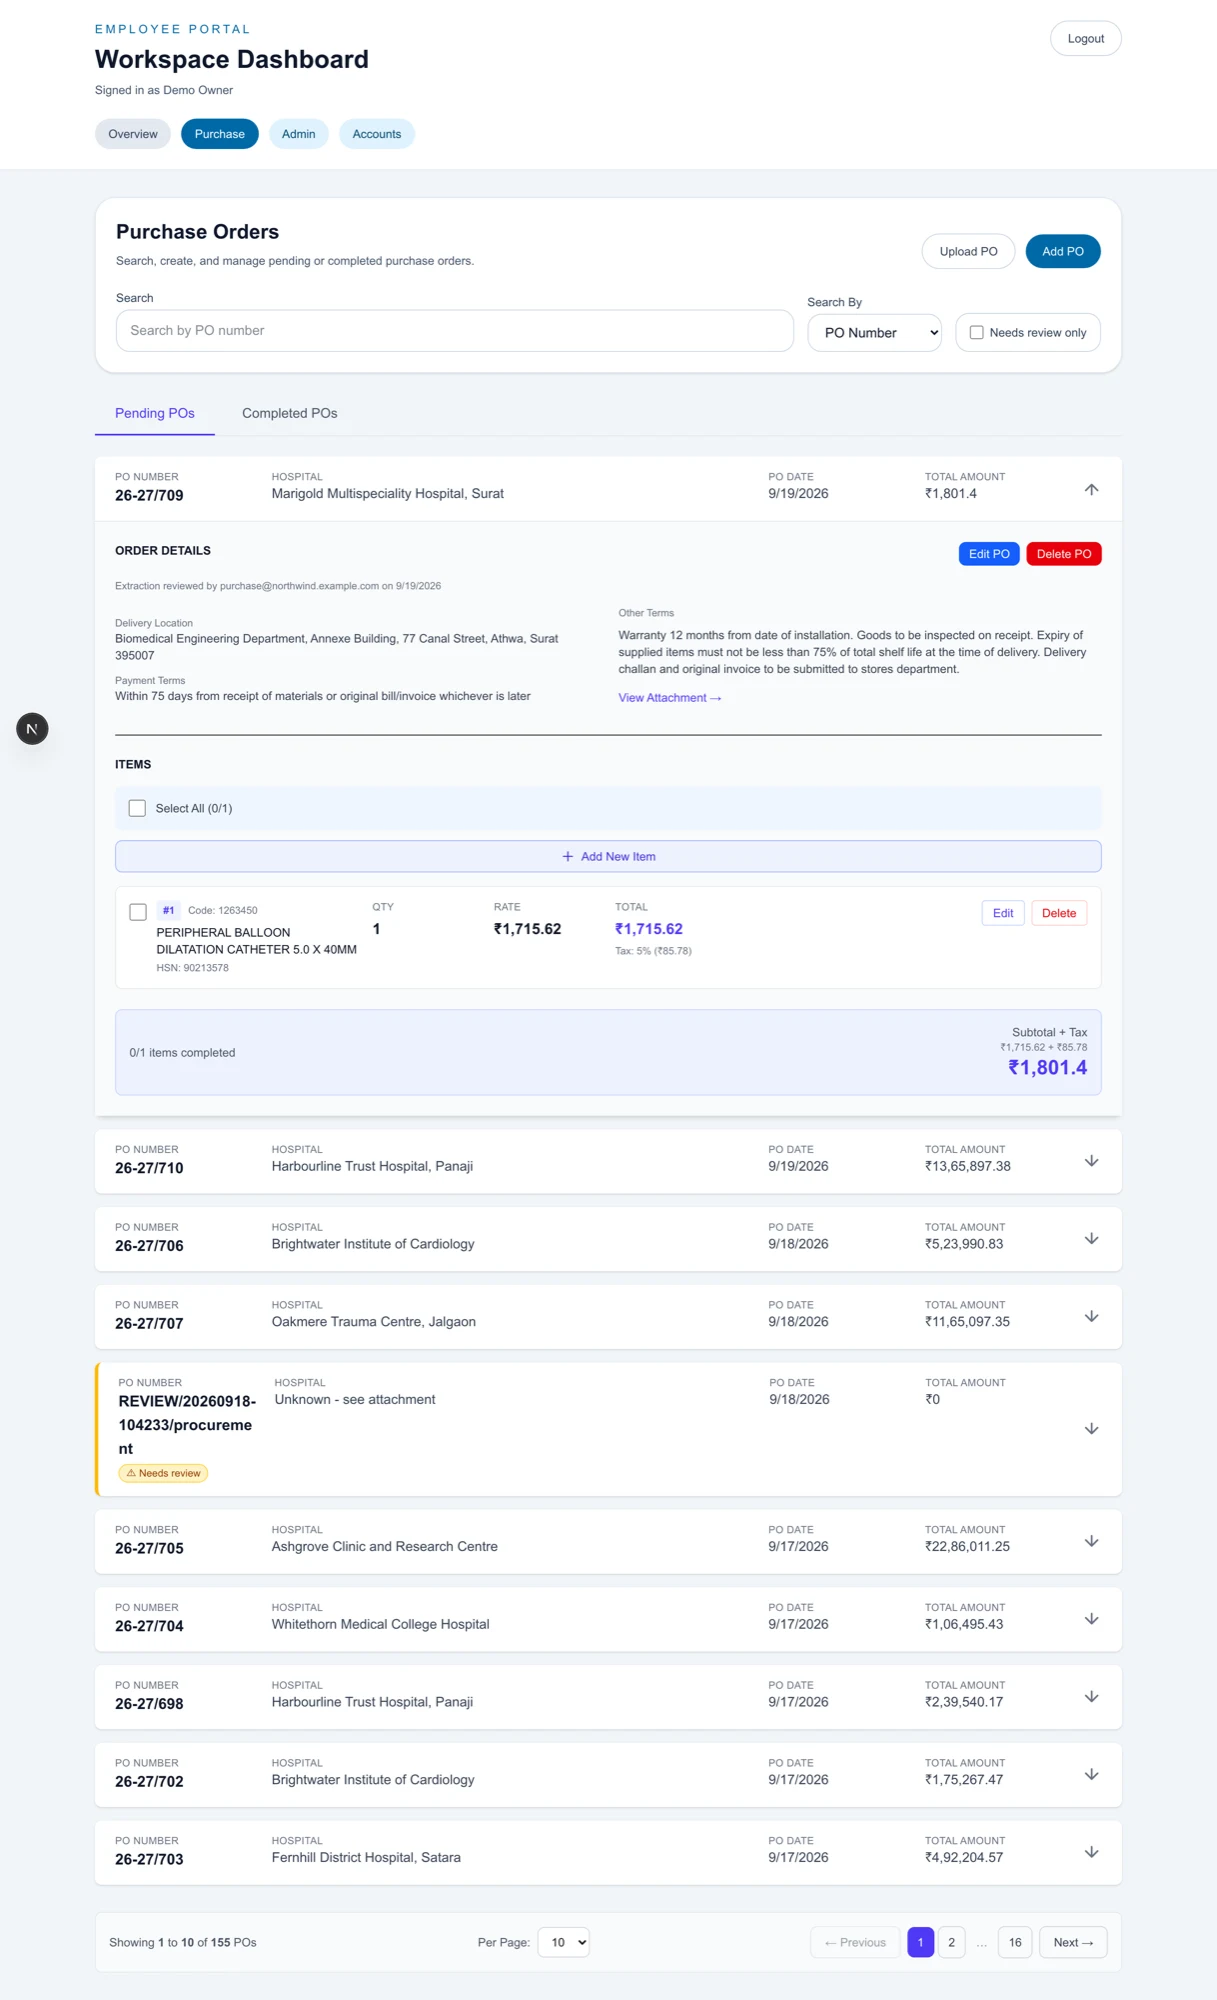
Task: Click Ashgrove Clinic and Research Centre
Action: click(x=385, y=1547)
